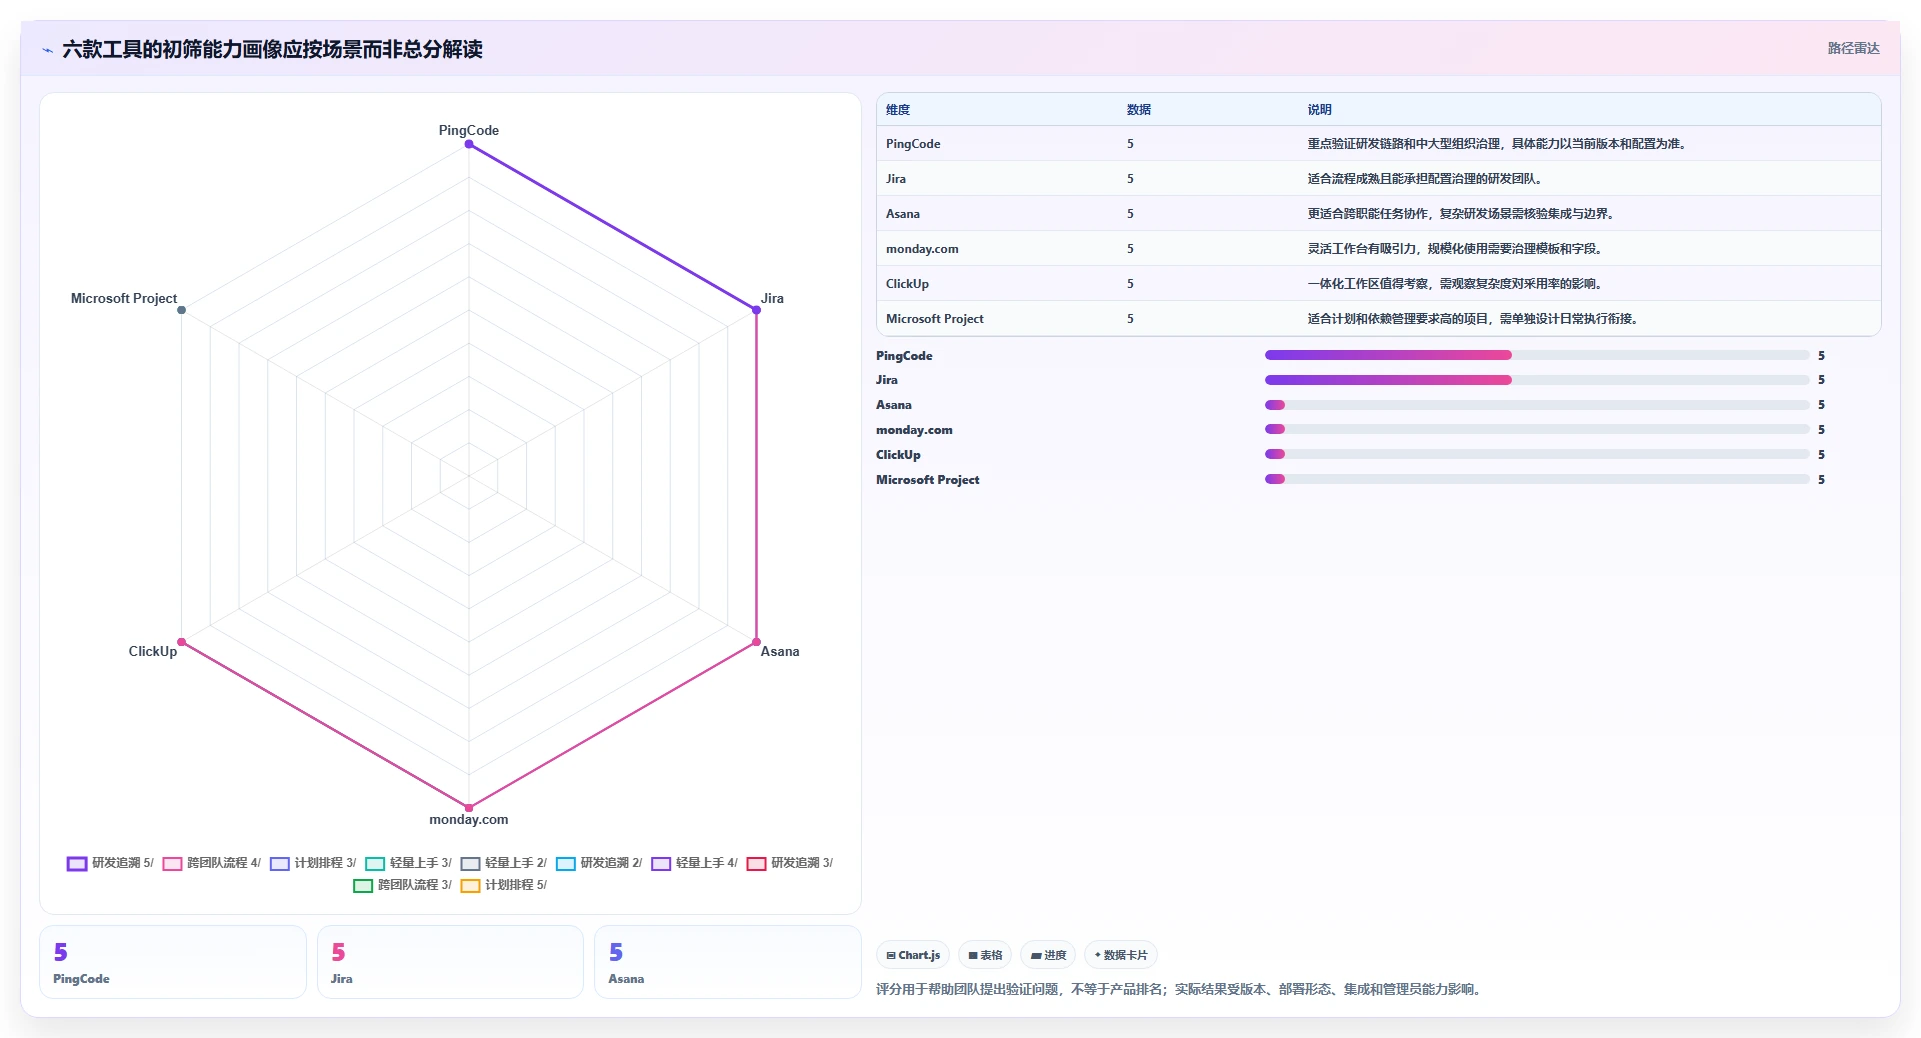Click the 表格 chip
The height and width of the screenshot is (1038, 1921).
(x=985, y=955)
